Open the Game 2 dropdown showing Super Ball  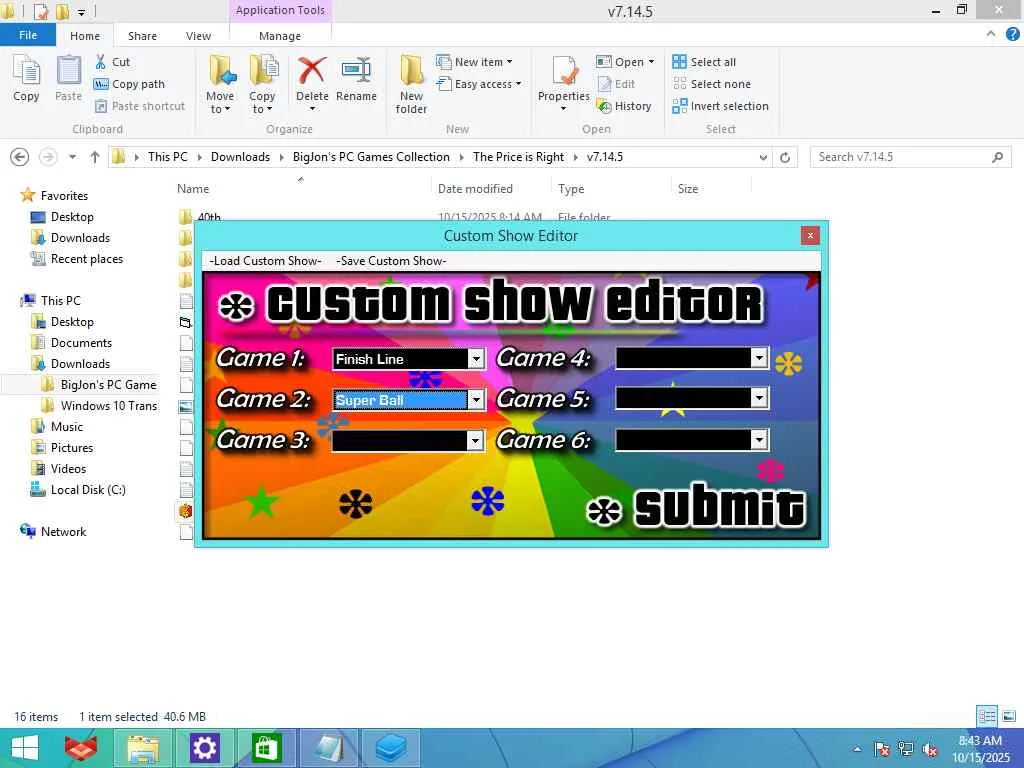pyautogui.click(x=476, y=400)
